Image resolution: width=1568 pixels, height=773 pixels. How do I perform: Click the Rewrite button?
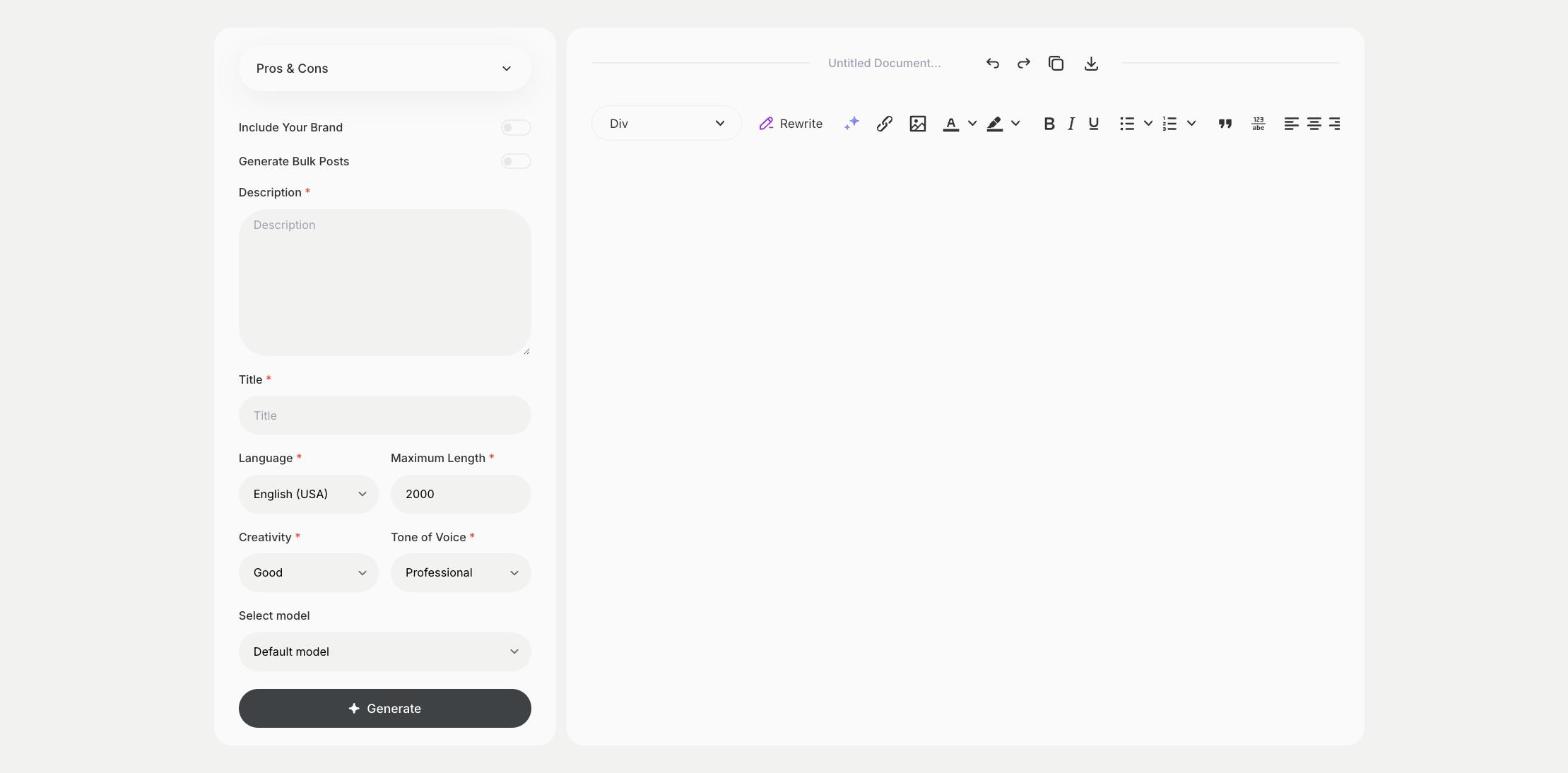(x=791, y=123)
